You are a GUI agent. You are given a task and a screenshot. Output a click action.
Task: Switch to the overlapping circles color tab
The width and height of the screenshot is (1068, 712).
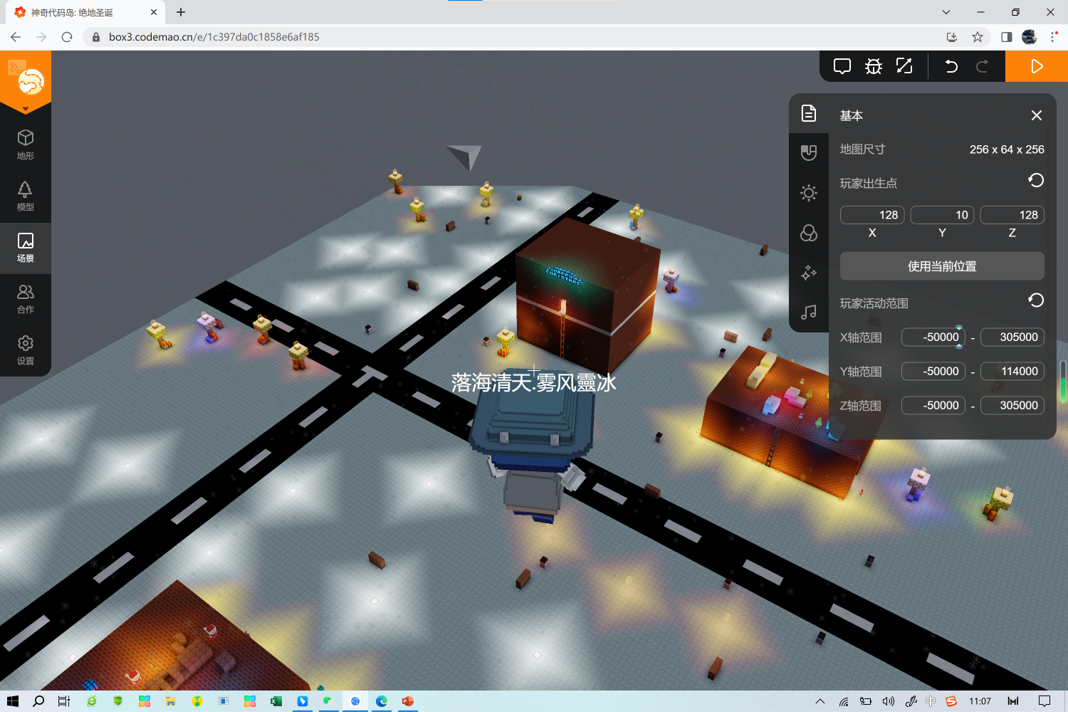(x=808, y=233)
